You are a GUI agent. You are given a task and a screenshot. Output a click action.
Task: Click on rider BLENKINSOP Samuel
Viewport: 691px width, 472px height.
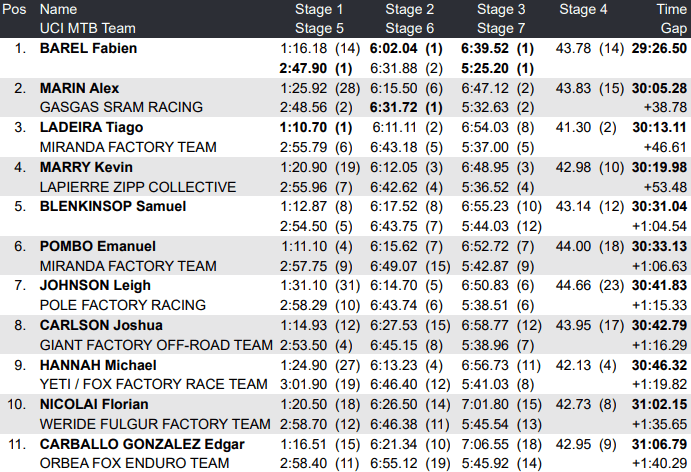coord(113,206)
